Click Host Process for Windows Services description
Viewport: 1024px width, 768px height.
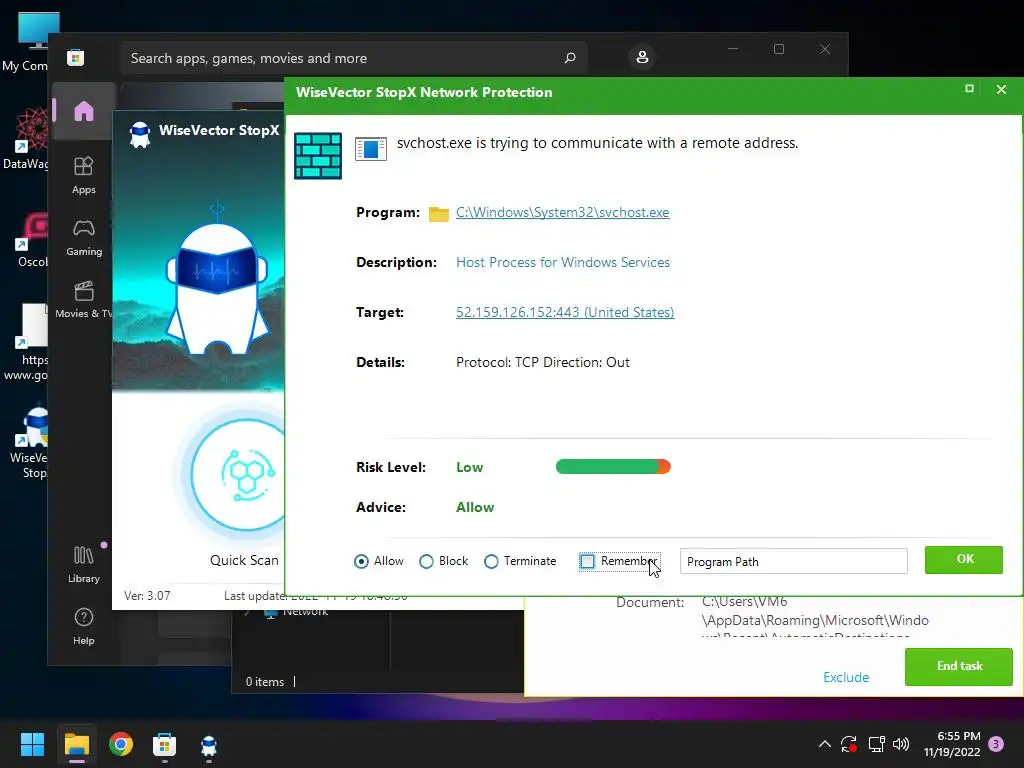[563, 263]
